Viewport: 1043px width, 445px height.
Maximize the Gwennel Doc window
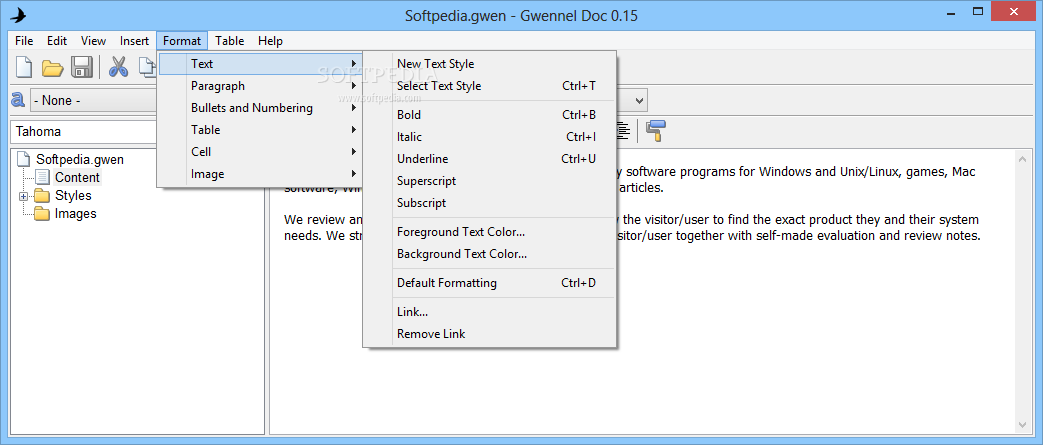tap(978, 11)
